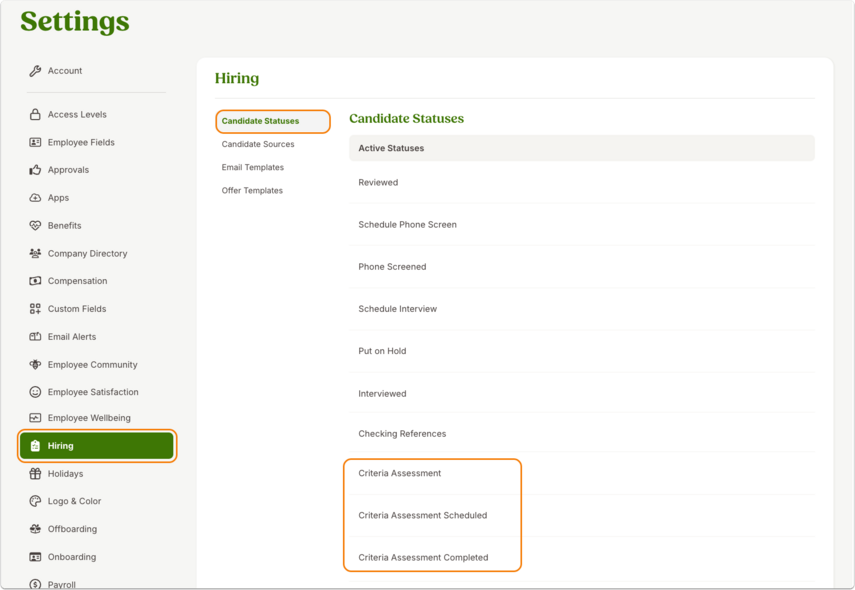This screenshot has width=855, height=590.
Task: Click the Company Directory people icon
Action: click(x=35, y=254)
